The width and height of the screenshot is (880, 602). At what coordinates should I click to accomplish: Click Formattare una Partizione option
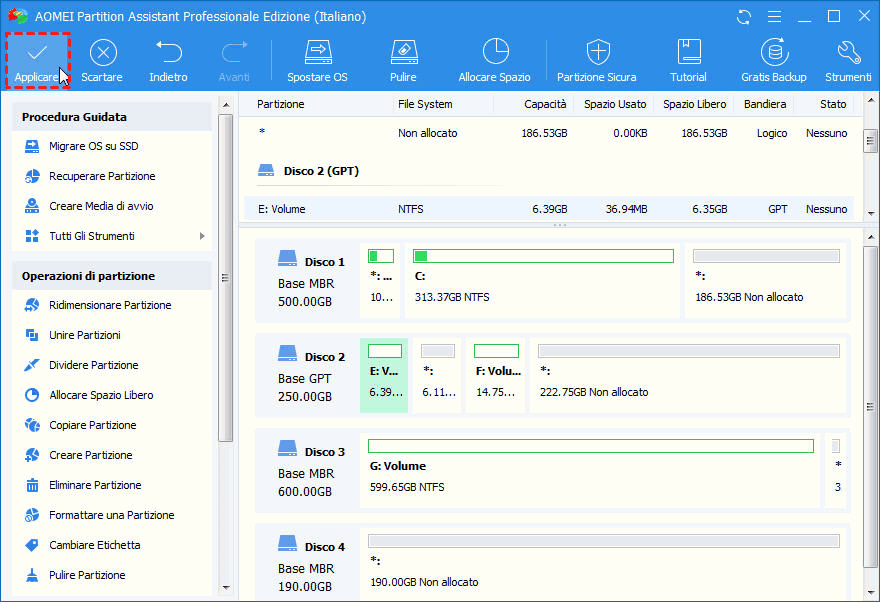click(x=111, y=515)
